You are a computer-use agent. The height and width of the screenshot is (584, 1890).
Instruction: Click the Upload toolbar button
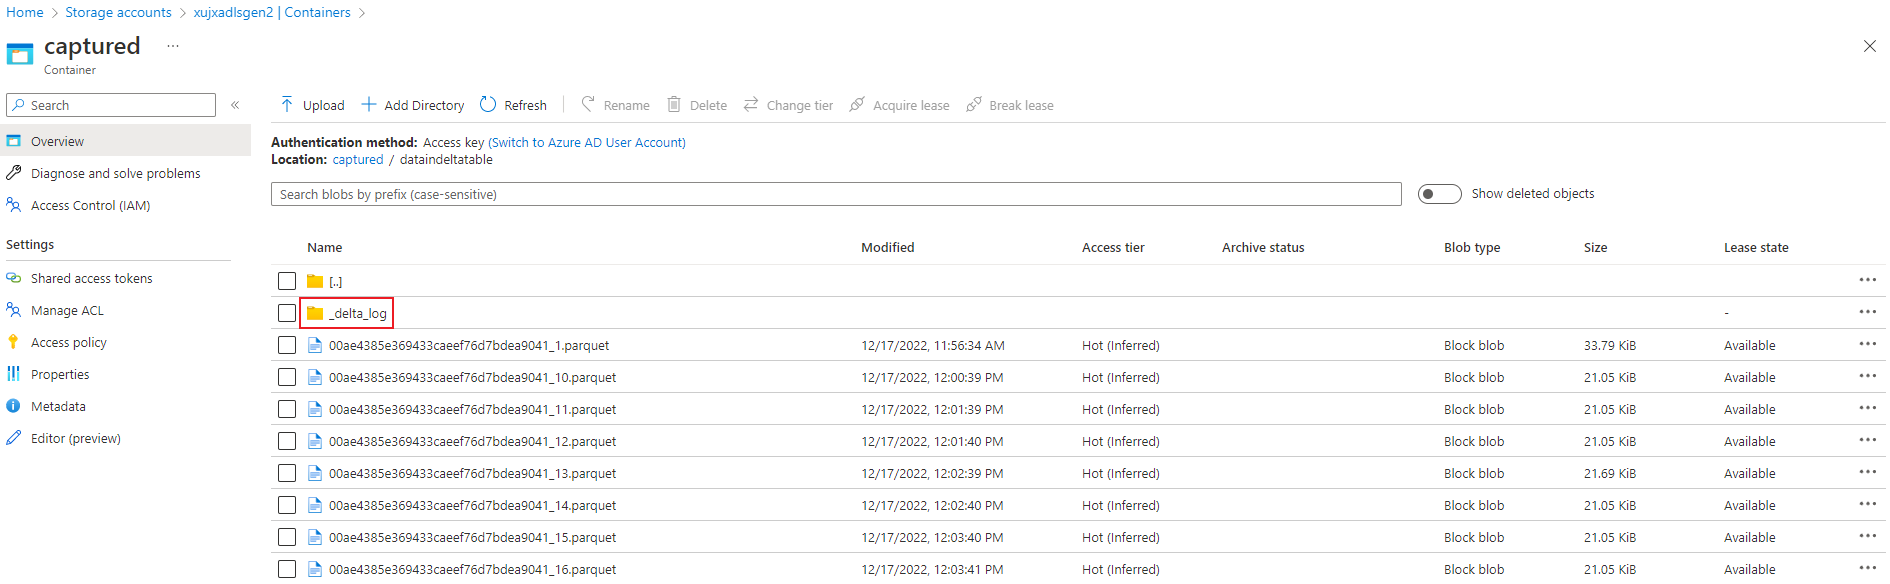pyautogui.click(x=312, y=105)
